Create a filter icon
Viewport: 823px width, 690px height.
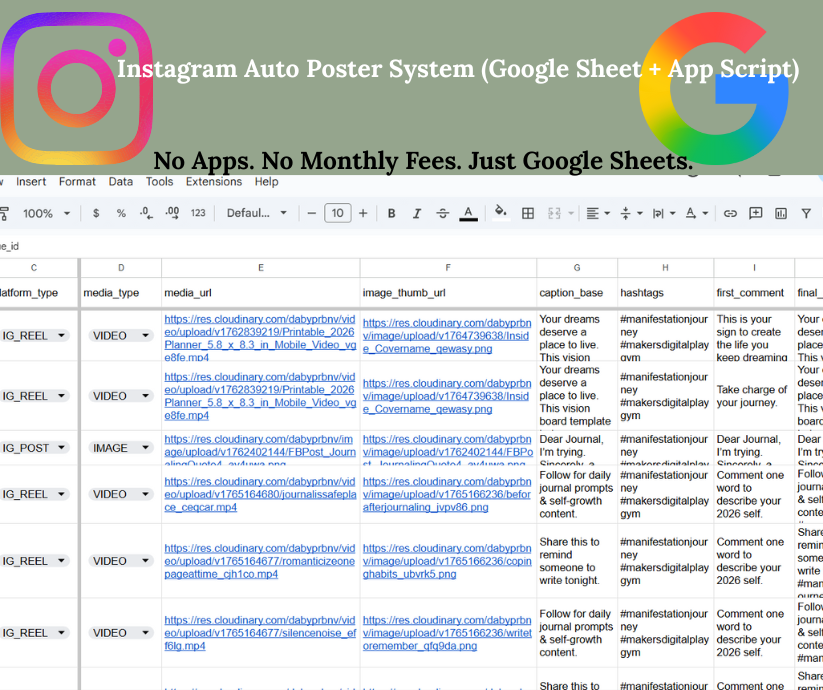pyautogui.click(x=806, y=214)
